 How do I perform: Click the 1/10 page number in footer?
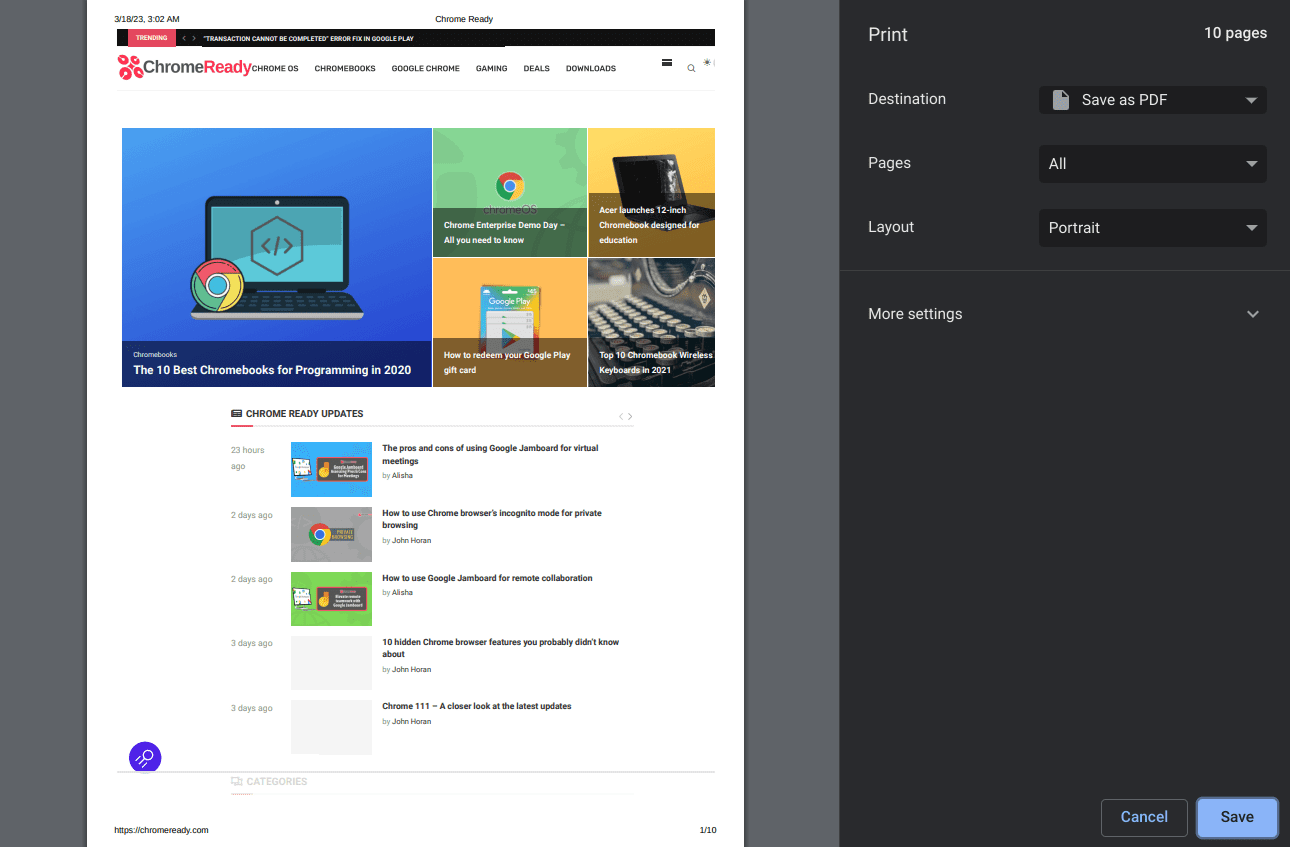click(708, 830)
